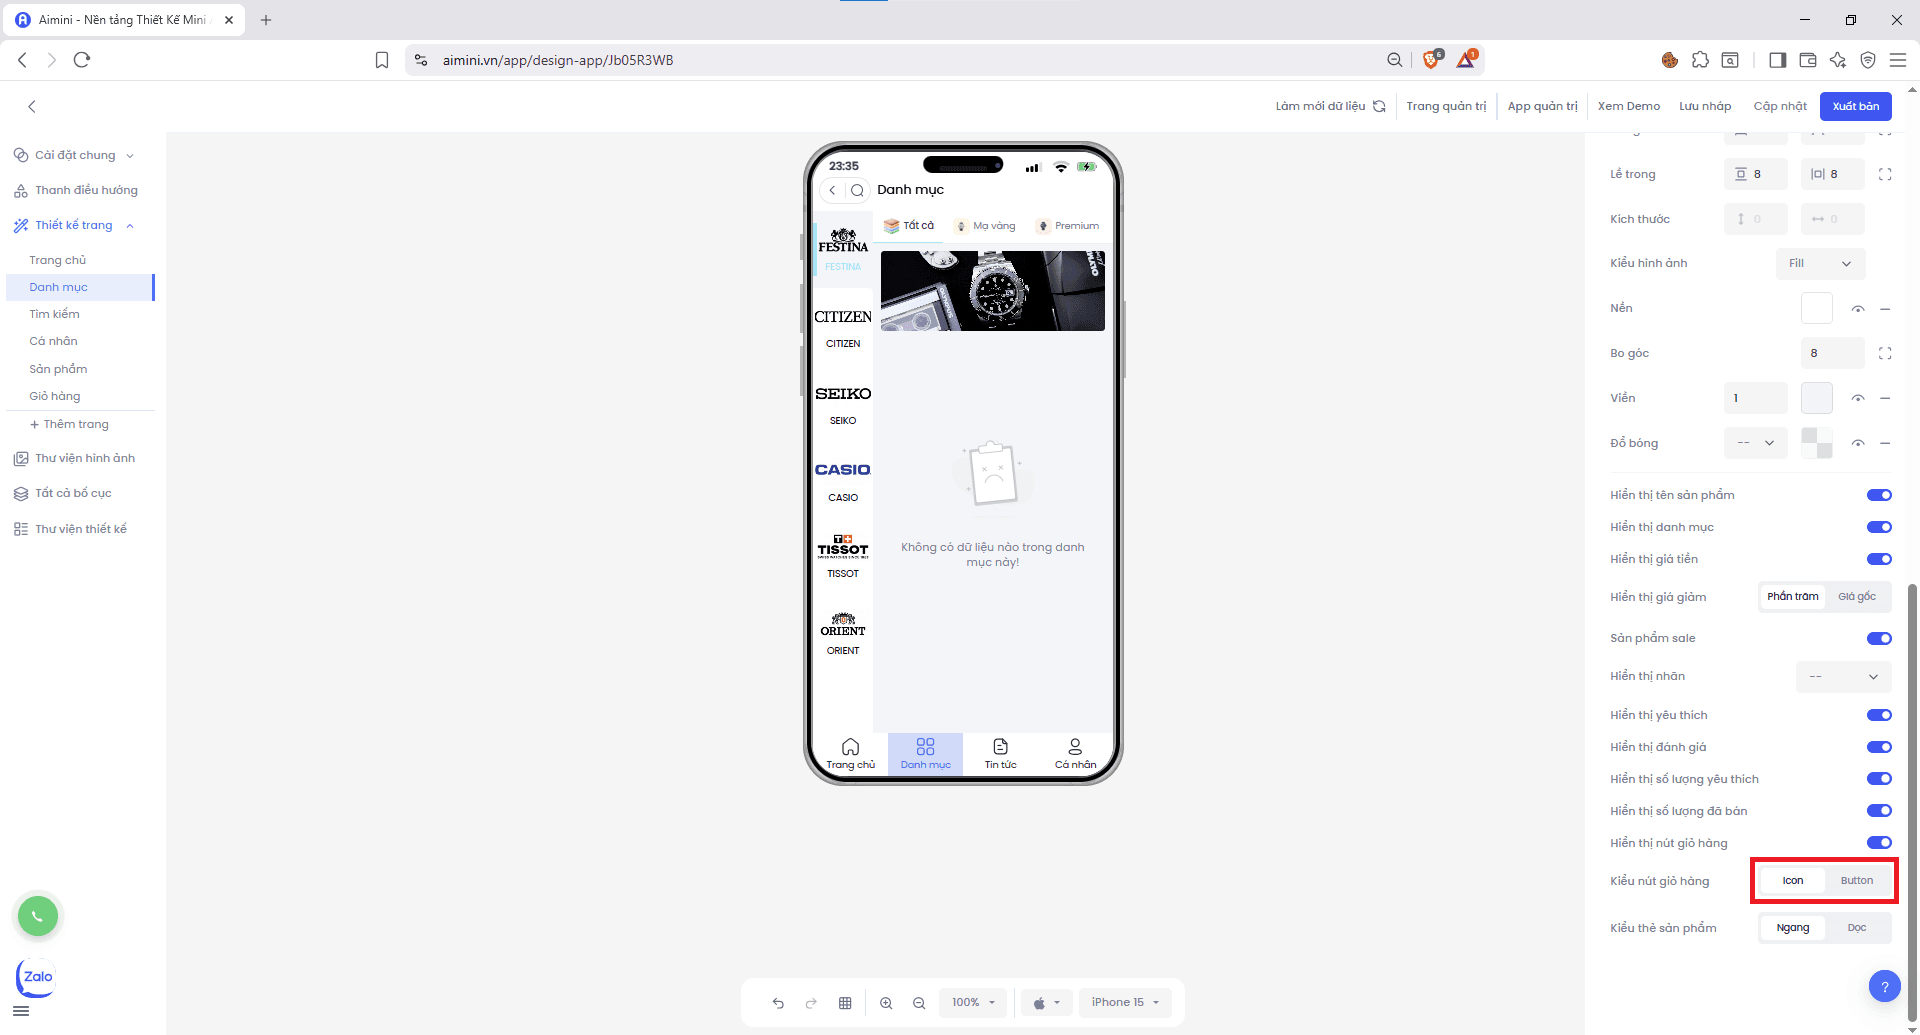Open the Kiểu hình ảnh Fill dropdown
The width and height of the screenshot is (1920, 1035).
pyautogui.click(x=1820, y=263)
